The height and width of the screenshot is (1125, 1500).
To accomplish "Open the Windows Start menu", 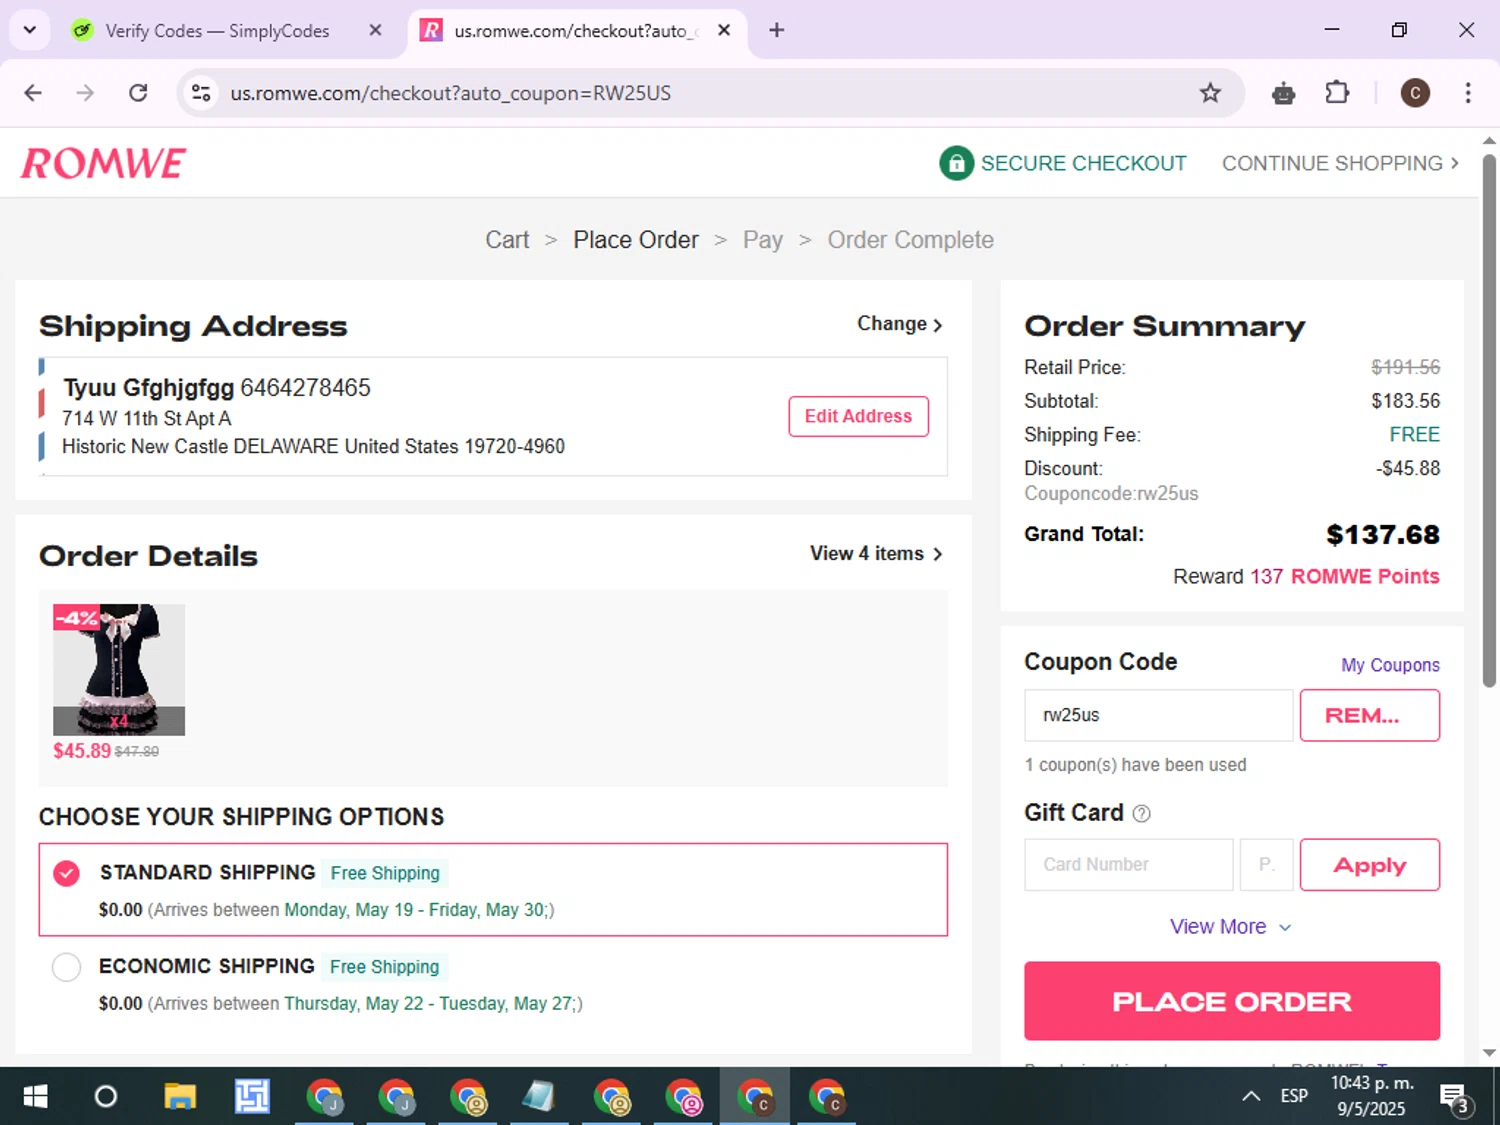I will click(35, 1097).
